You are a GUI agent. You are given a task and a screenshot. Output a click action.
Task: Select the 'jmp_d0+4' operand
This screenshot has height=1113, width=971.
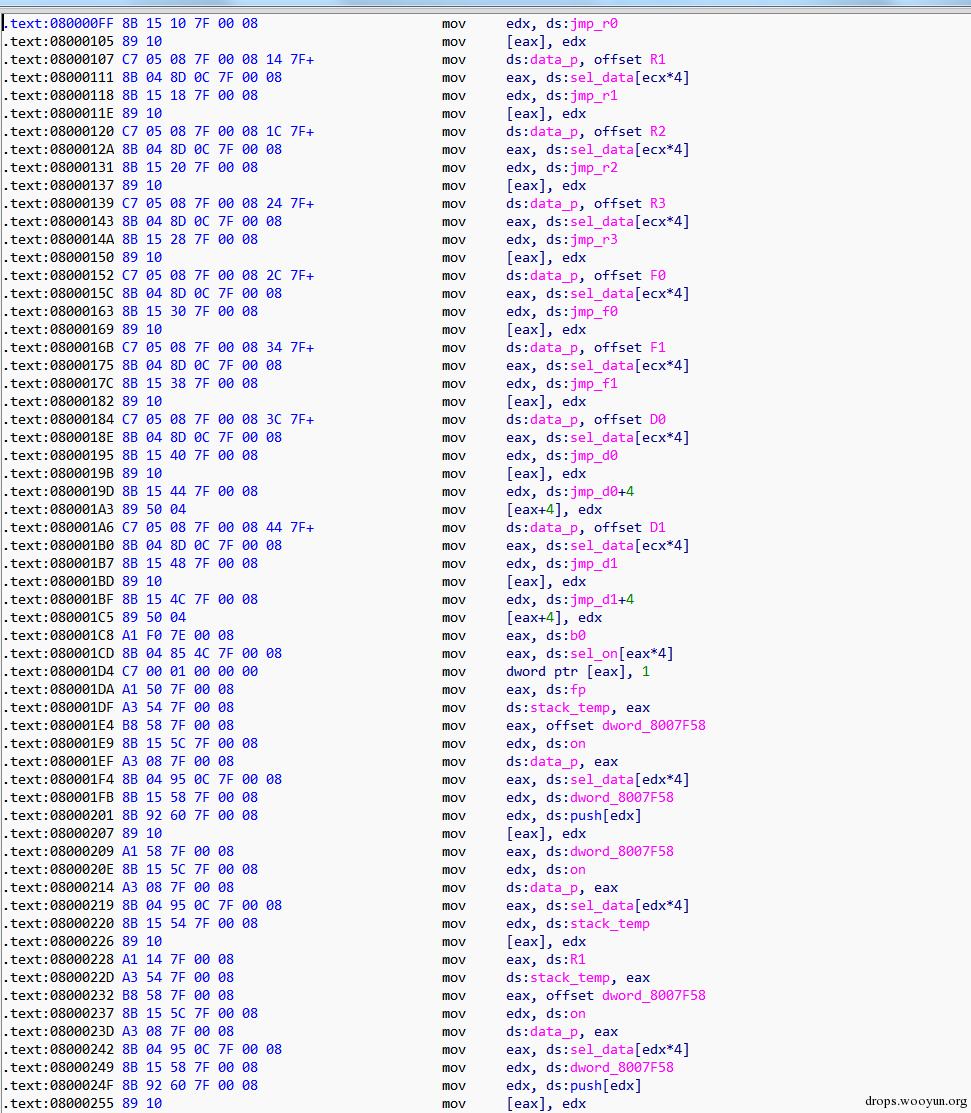tap(602, 492)
